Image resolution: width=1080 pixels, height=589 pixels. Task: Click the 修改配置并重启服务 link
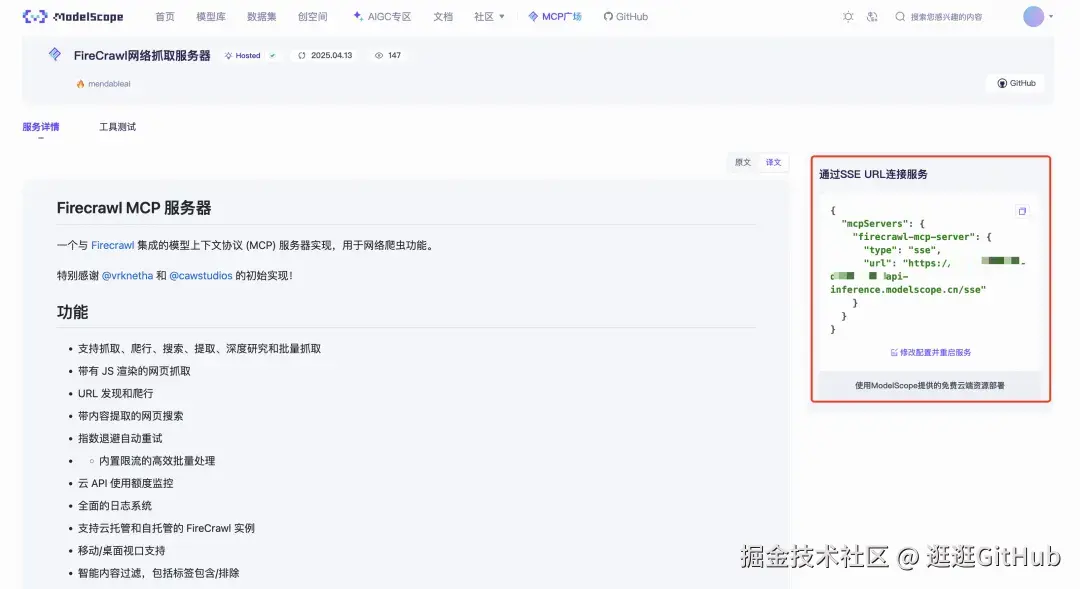tap(933, 351)
